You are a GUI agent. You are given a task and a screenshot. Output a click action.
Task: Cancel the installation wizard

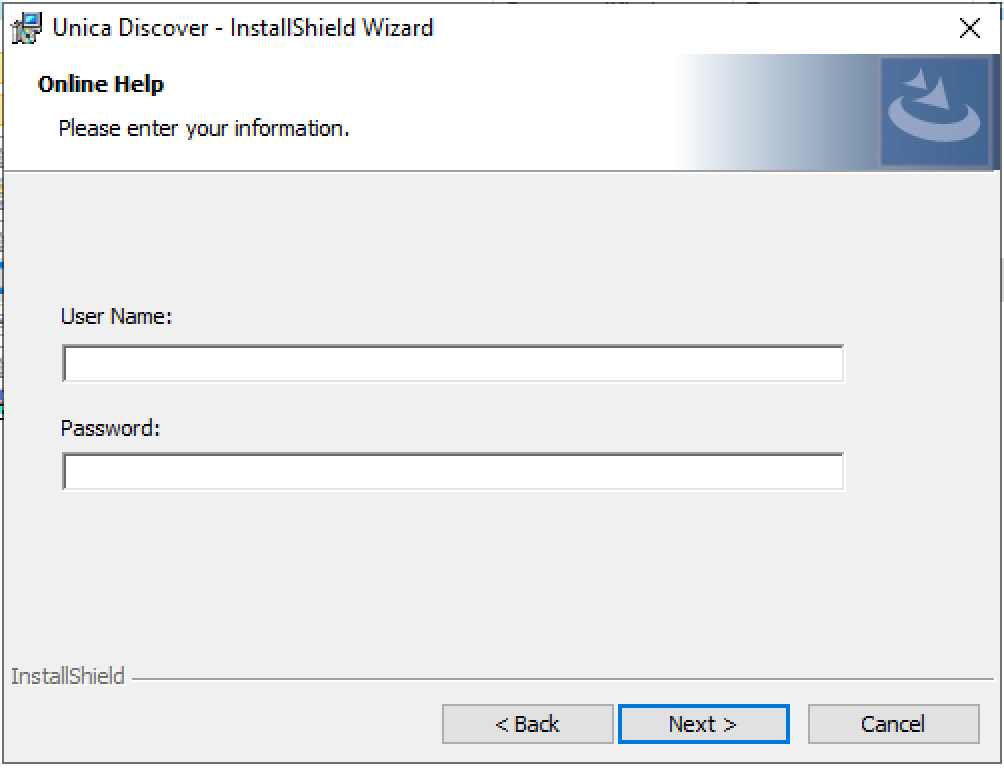coord(893,724)
